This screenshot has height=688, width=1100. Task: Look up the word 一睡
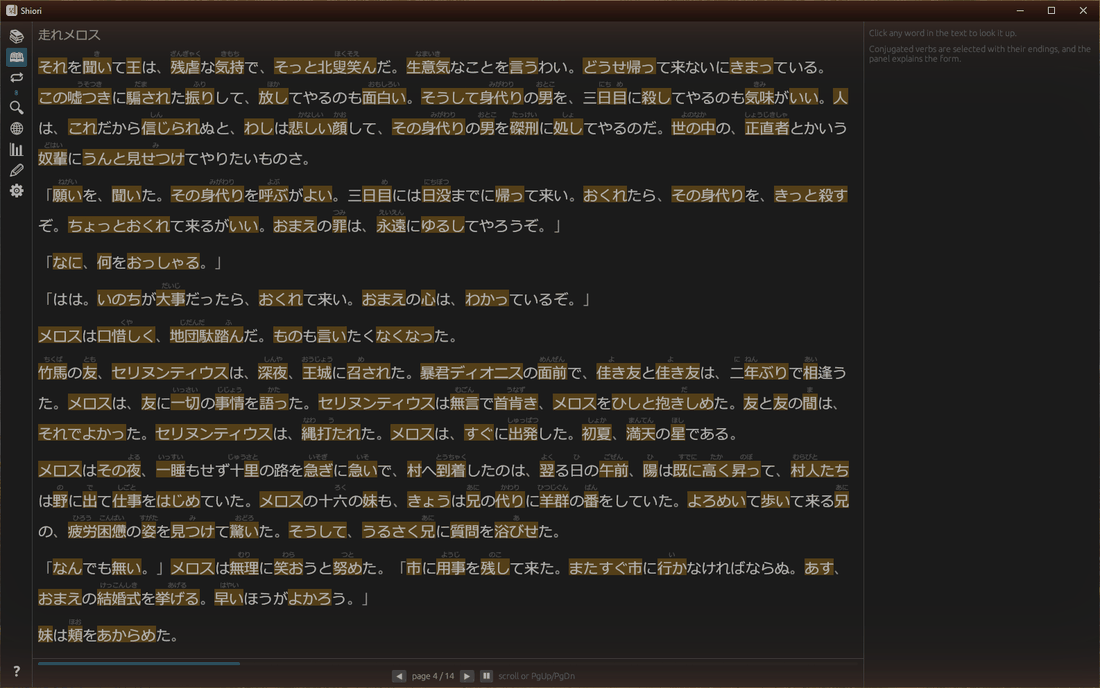pos(170,470)
